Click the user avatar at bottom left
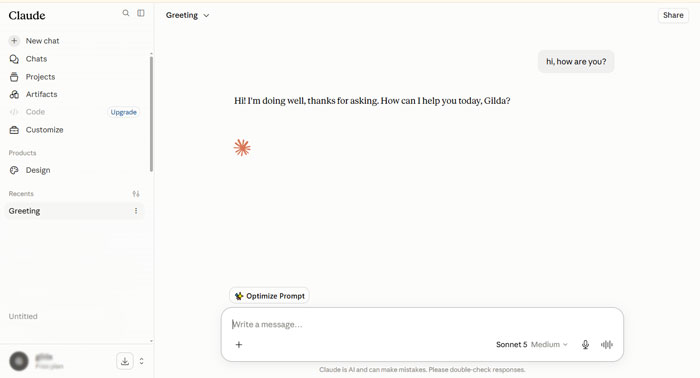Screen dimensions: 700x378 [x=19, y=361]
